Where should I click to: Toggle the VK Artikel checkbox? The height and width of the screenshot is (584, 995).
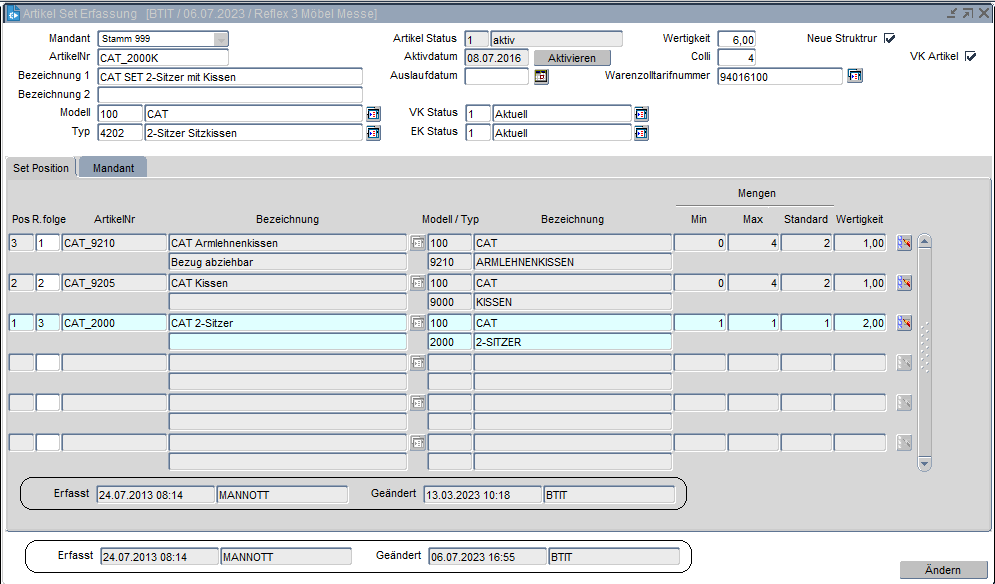pos(969,57)
